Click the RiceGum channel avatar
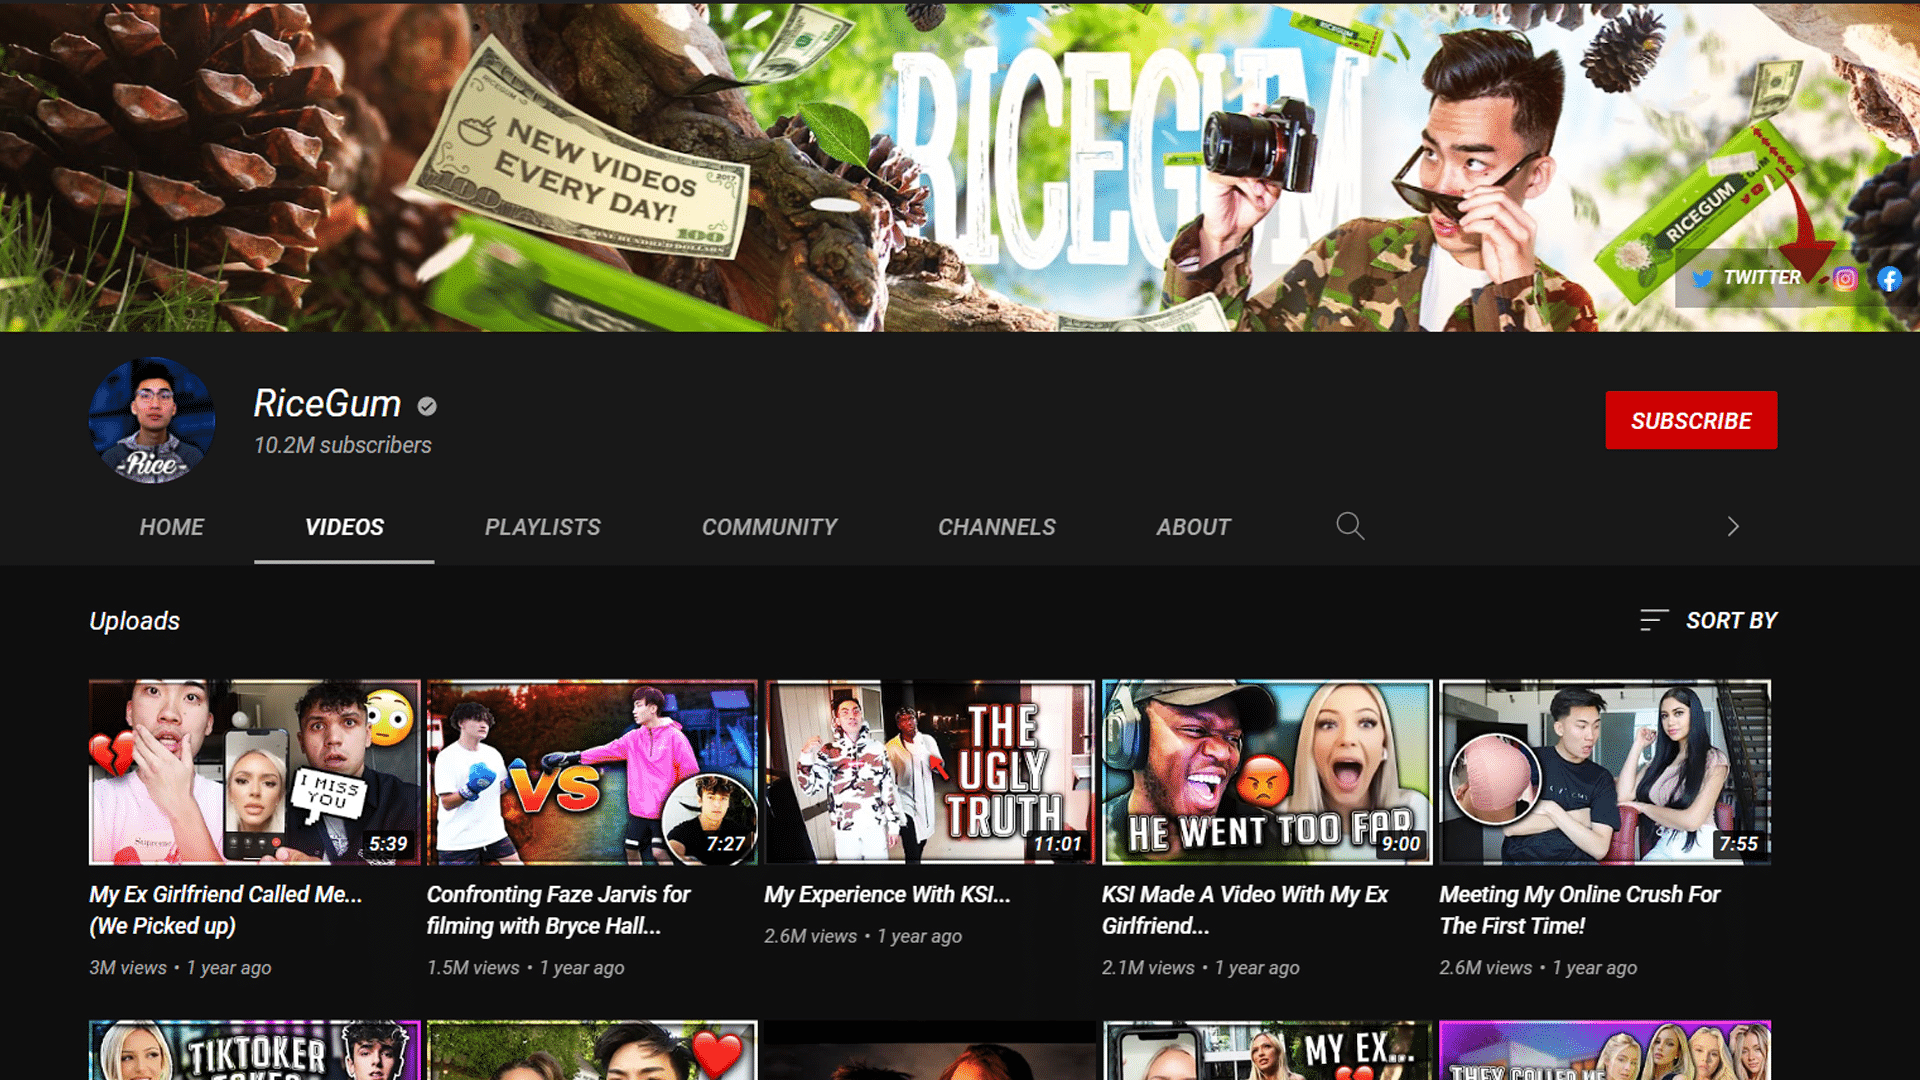 coord(152,420)
